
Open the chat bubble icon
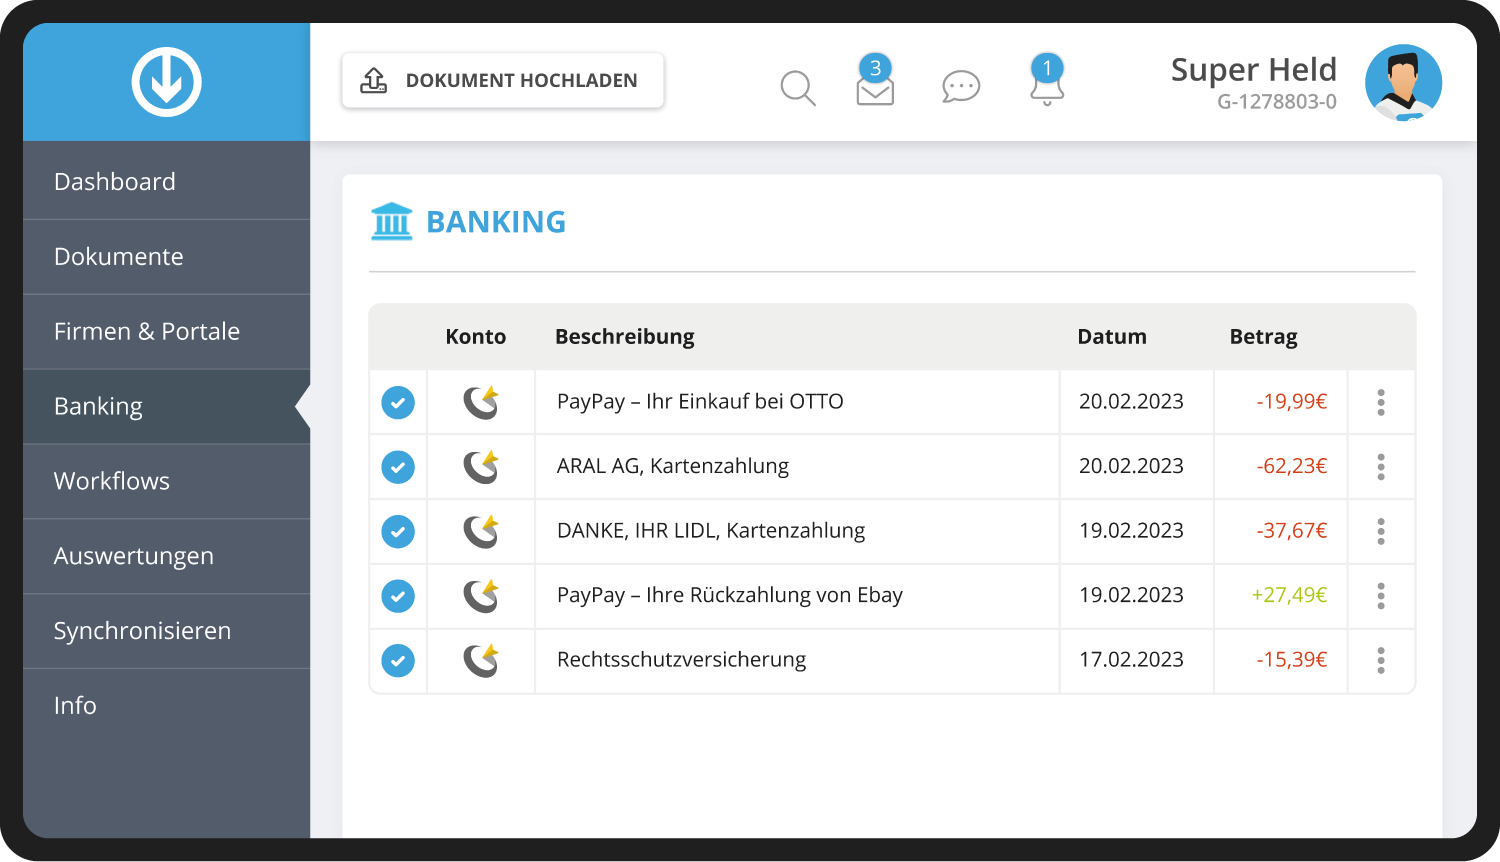point(960,88)
